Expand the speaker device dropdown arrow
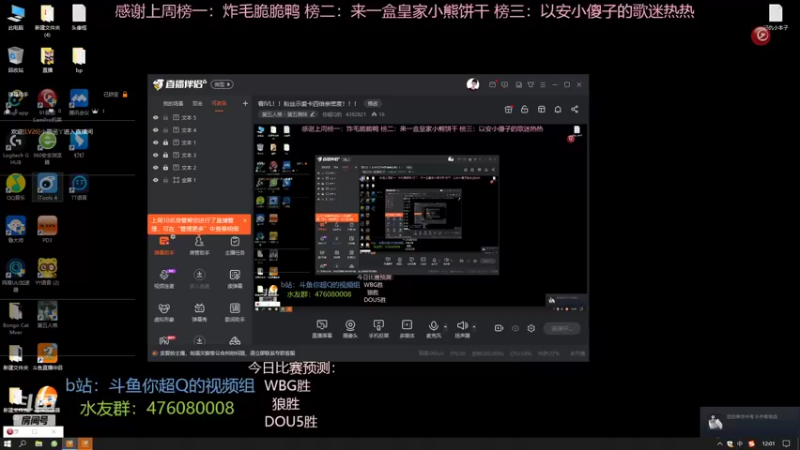The width and height of the screenshot is (800, 450). click(474, 327)
